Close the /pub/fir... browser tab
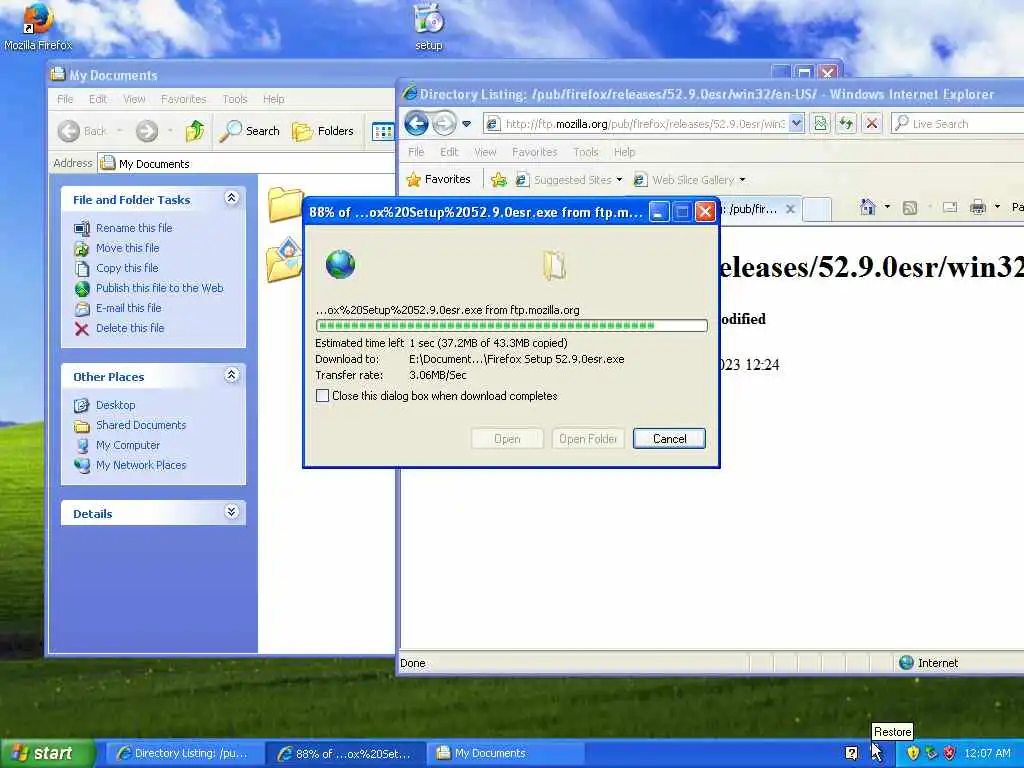The height and width of the screenshot is (768, 1024). pyautogui.click(x=790, y=209)
